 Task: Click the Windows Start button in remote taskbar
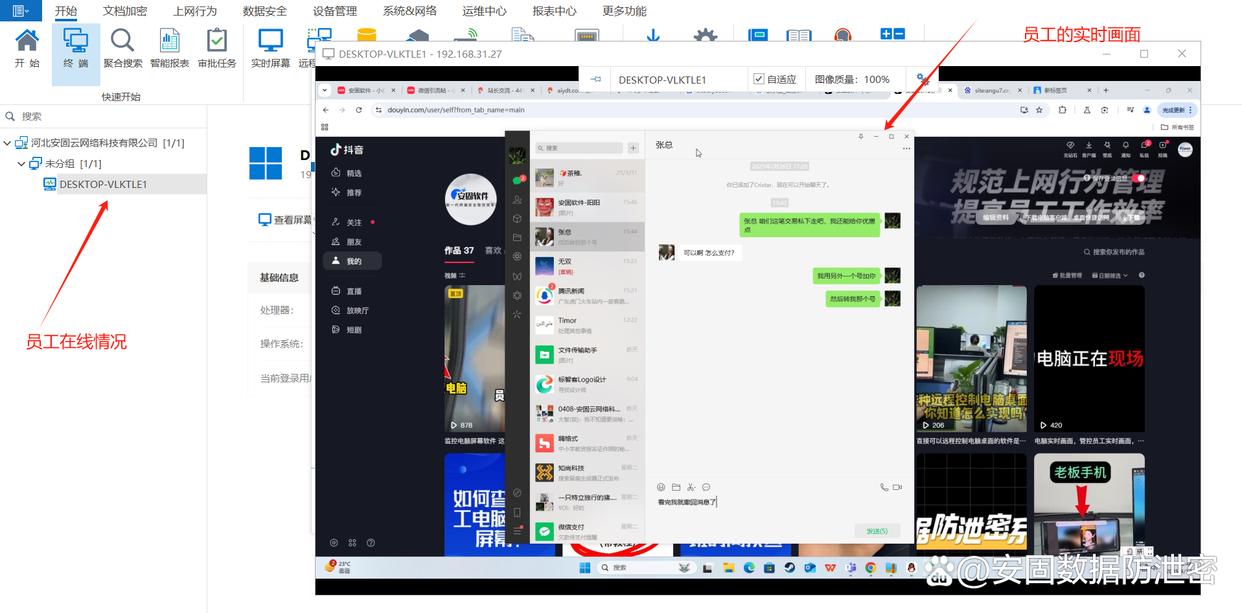tap(587, 567)
